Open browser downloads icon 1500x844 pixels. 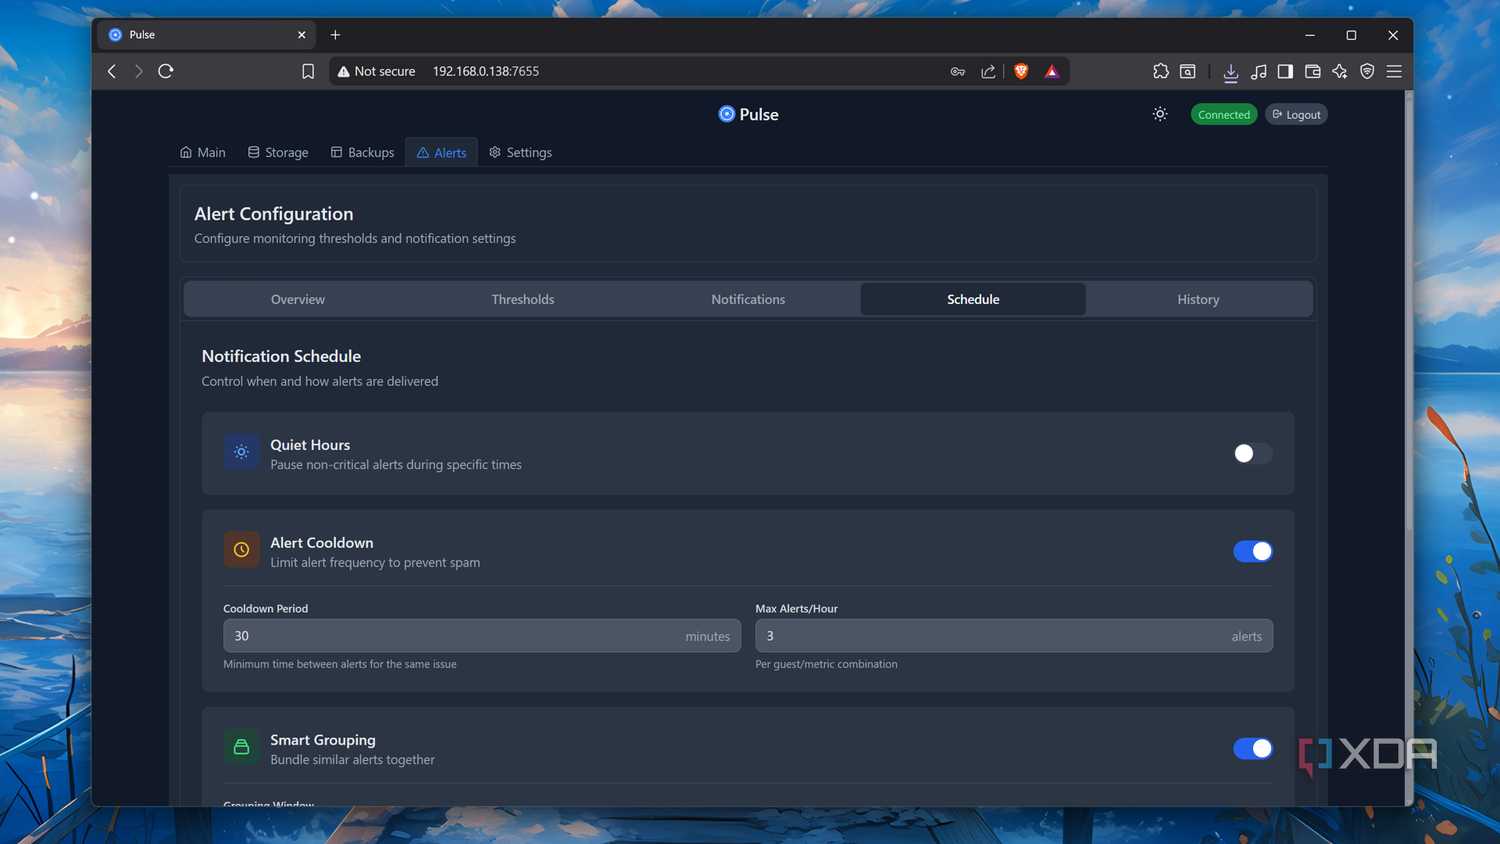pyautogui.click(x=1231, y=72)
